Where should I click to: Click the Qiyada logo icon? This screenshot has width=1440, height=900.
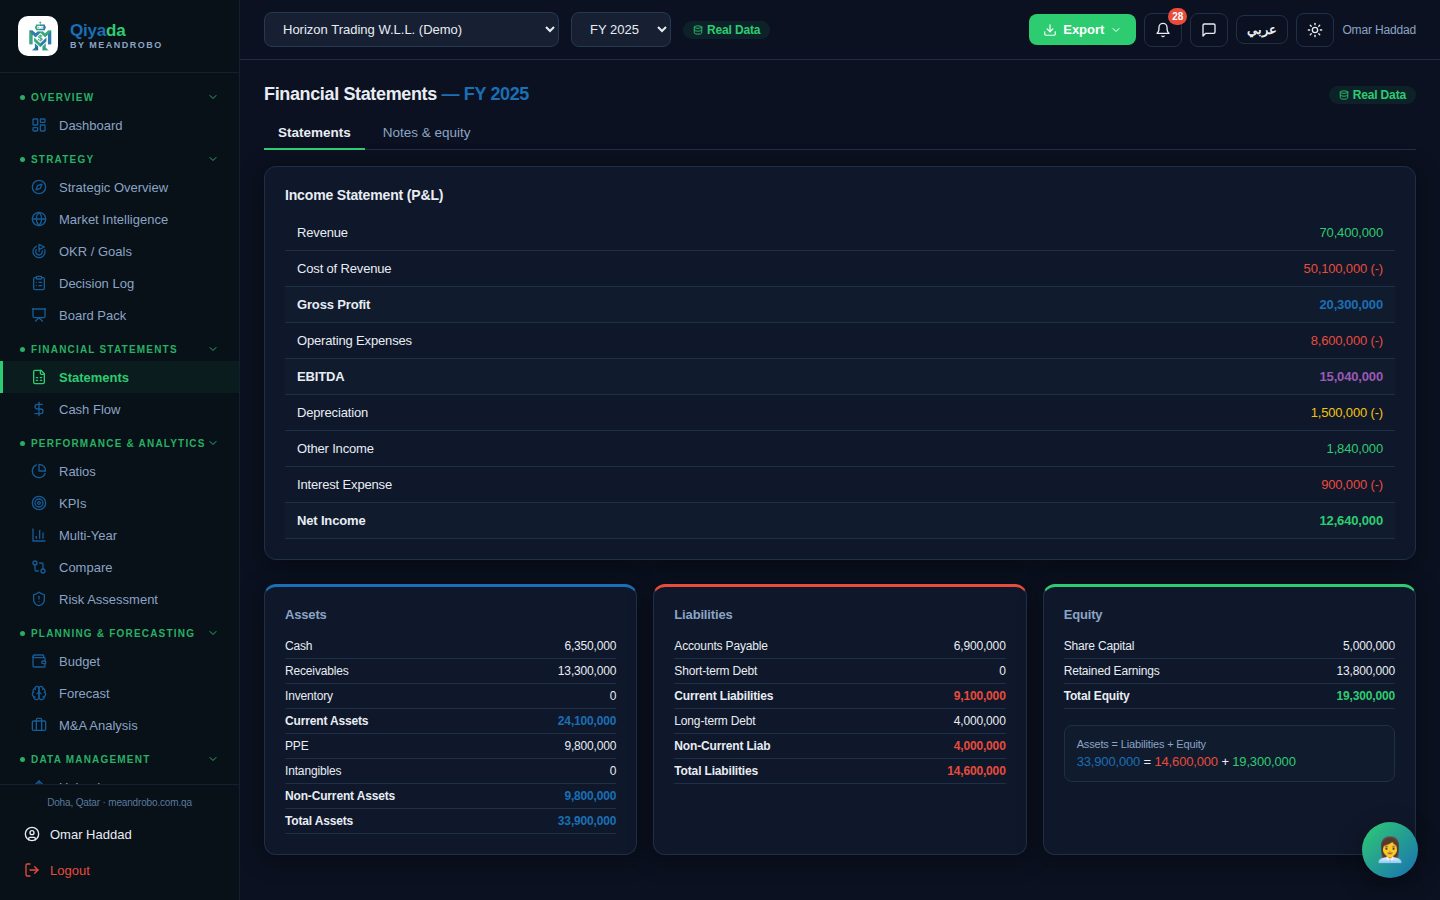coord(38,36)
